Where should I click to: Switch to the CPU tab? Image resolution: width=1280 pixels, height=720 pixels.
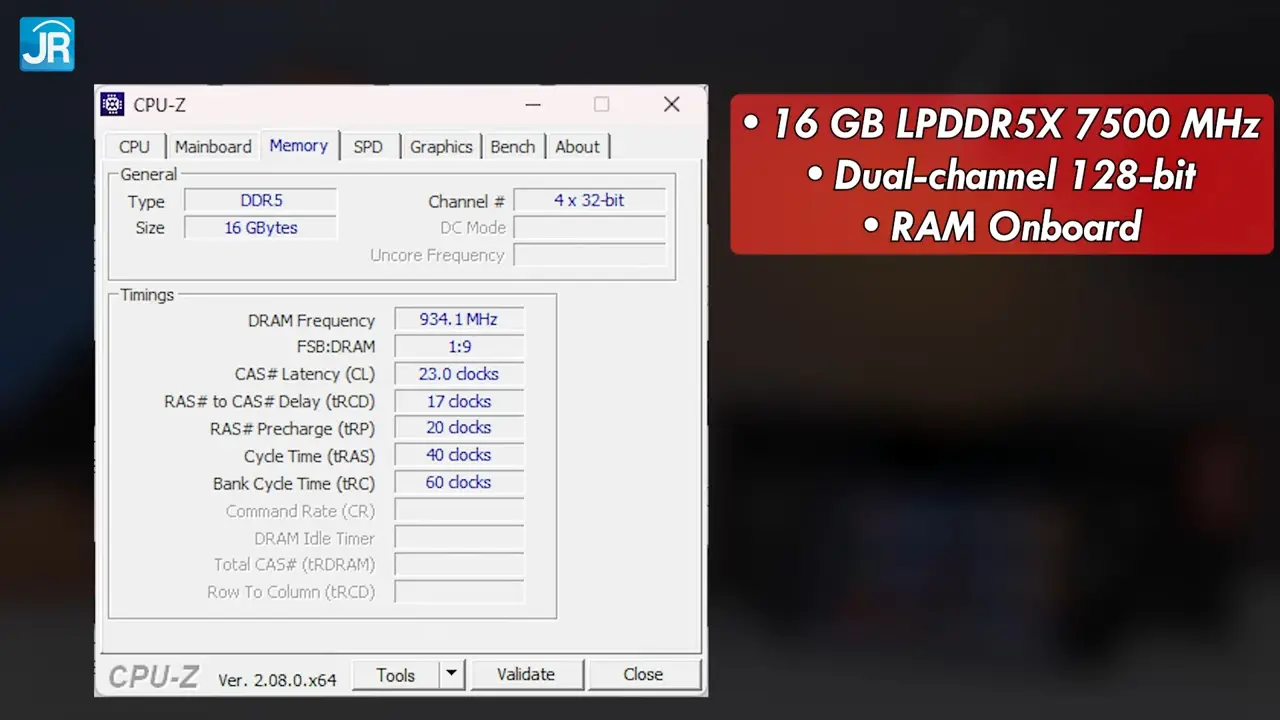pos(134,147)
